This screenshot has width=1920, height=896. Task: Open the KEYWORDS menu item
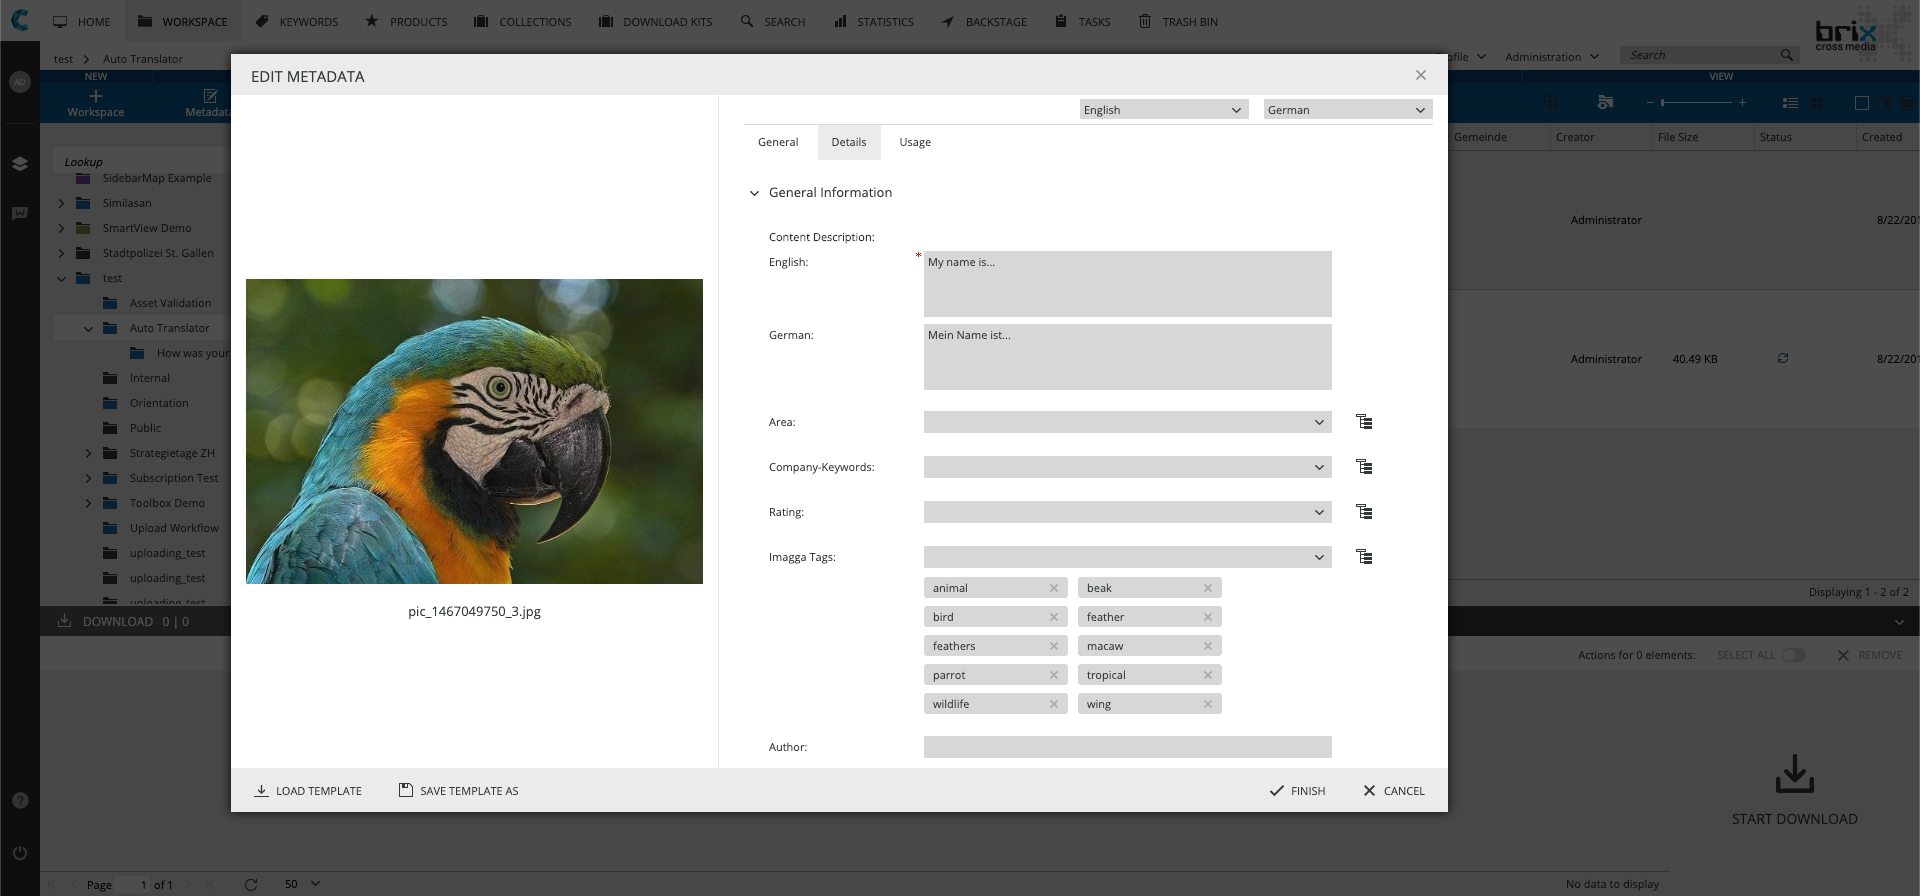(x=297, y=21)
